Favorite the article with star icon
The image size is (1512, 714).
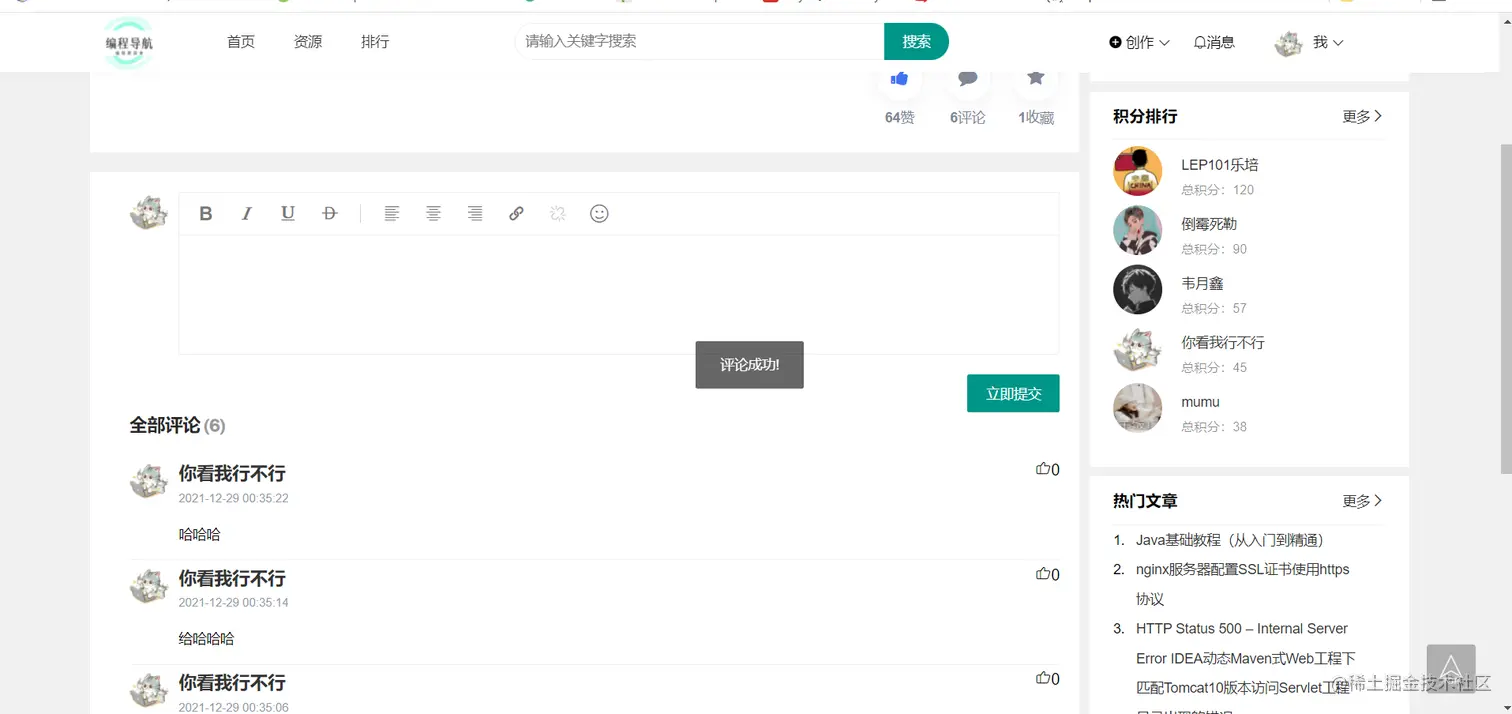coord(1036,78)
